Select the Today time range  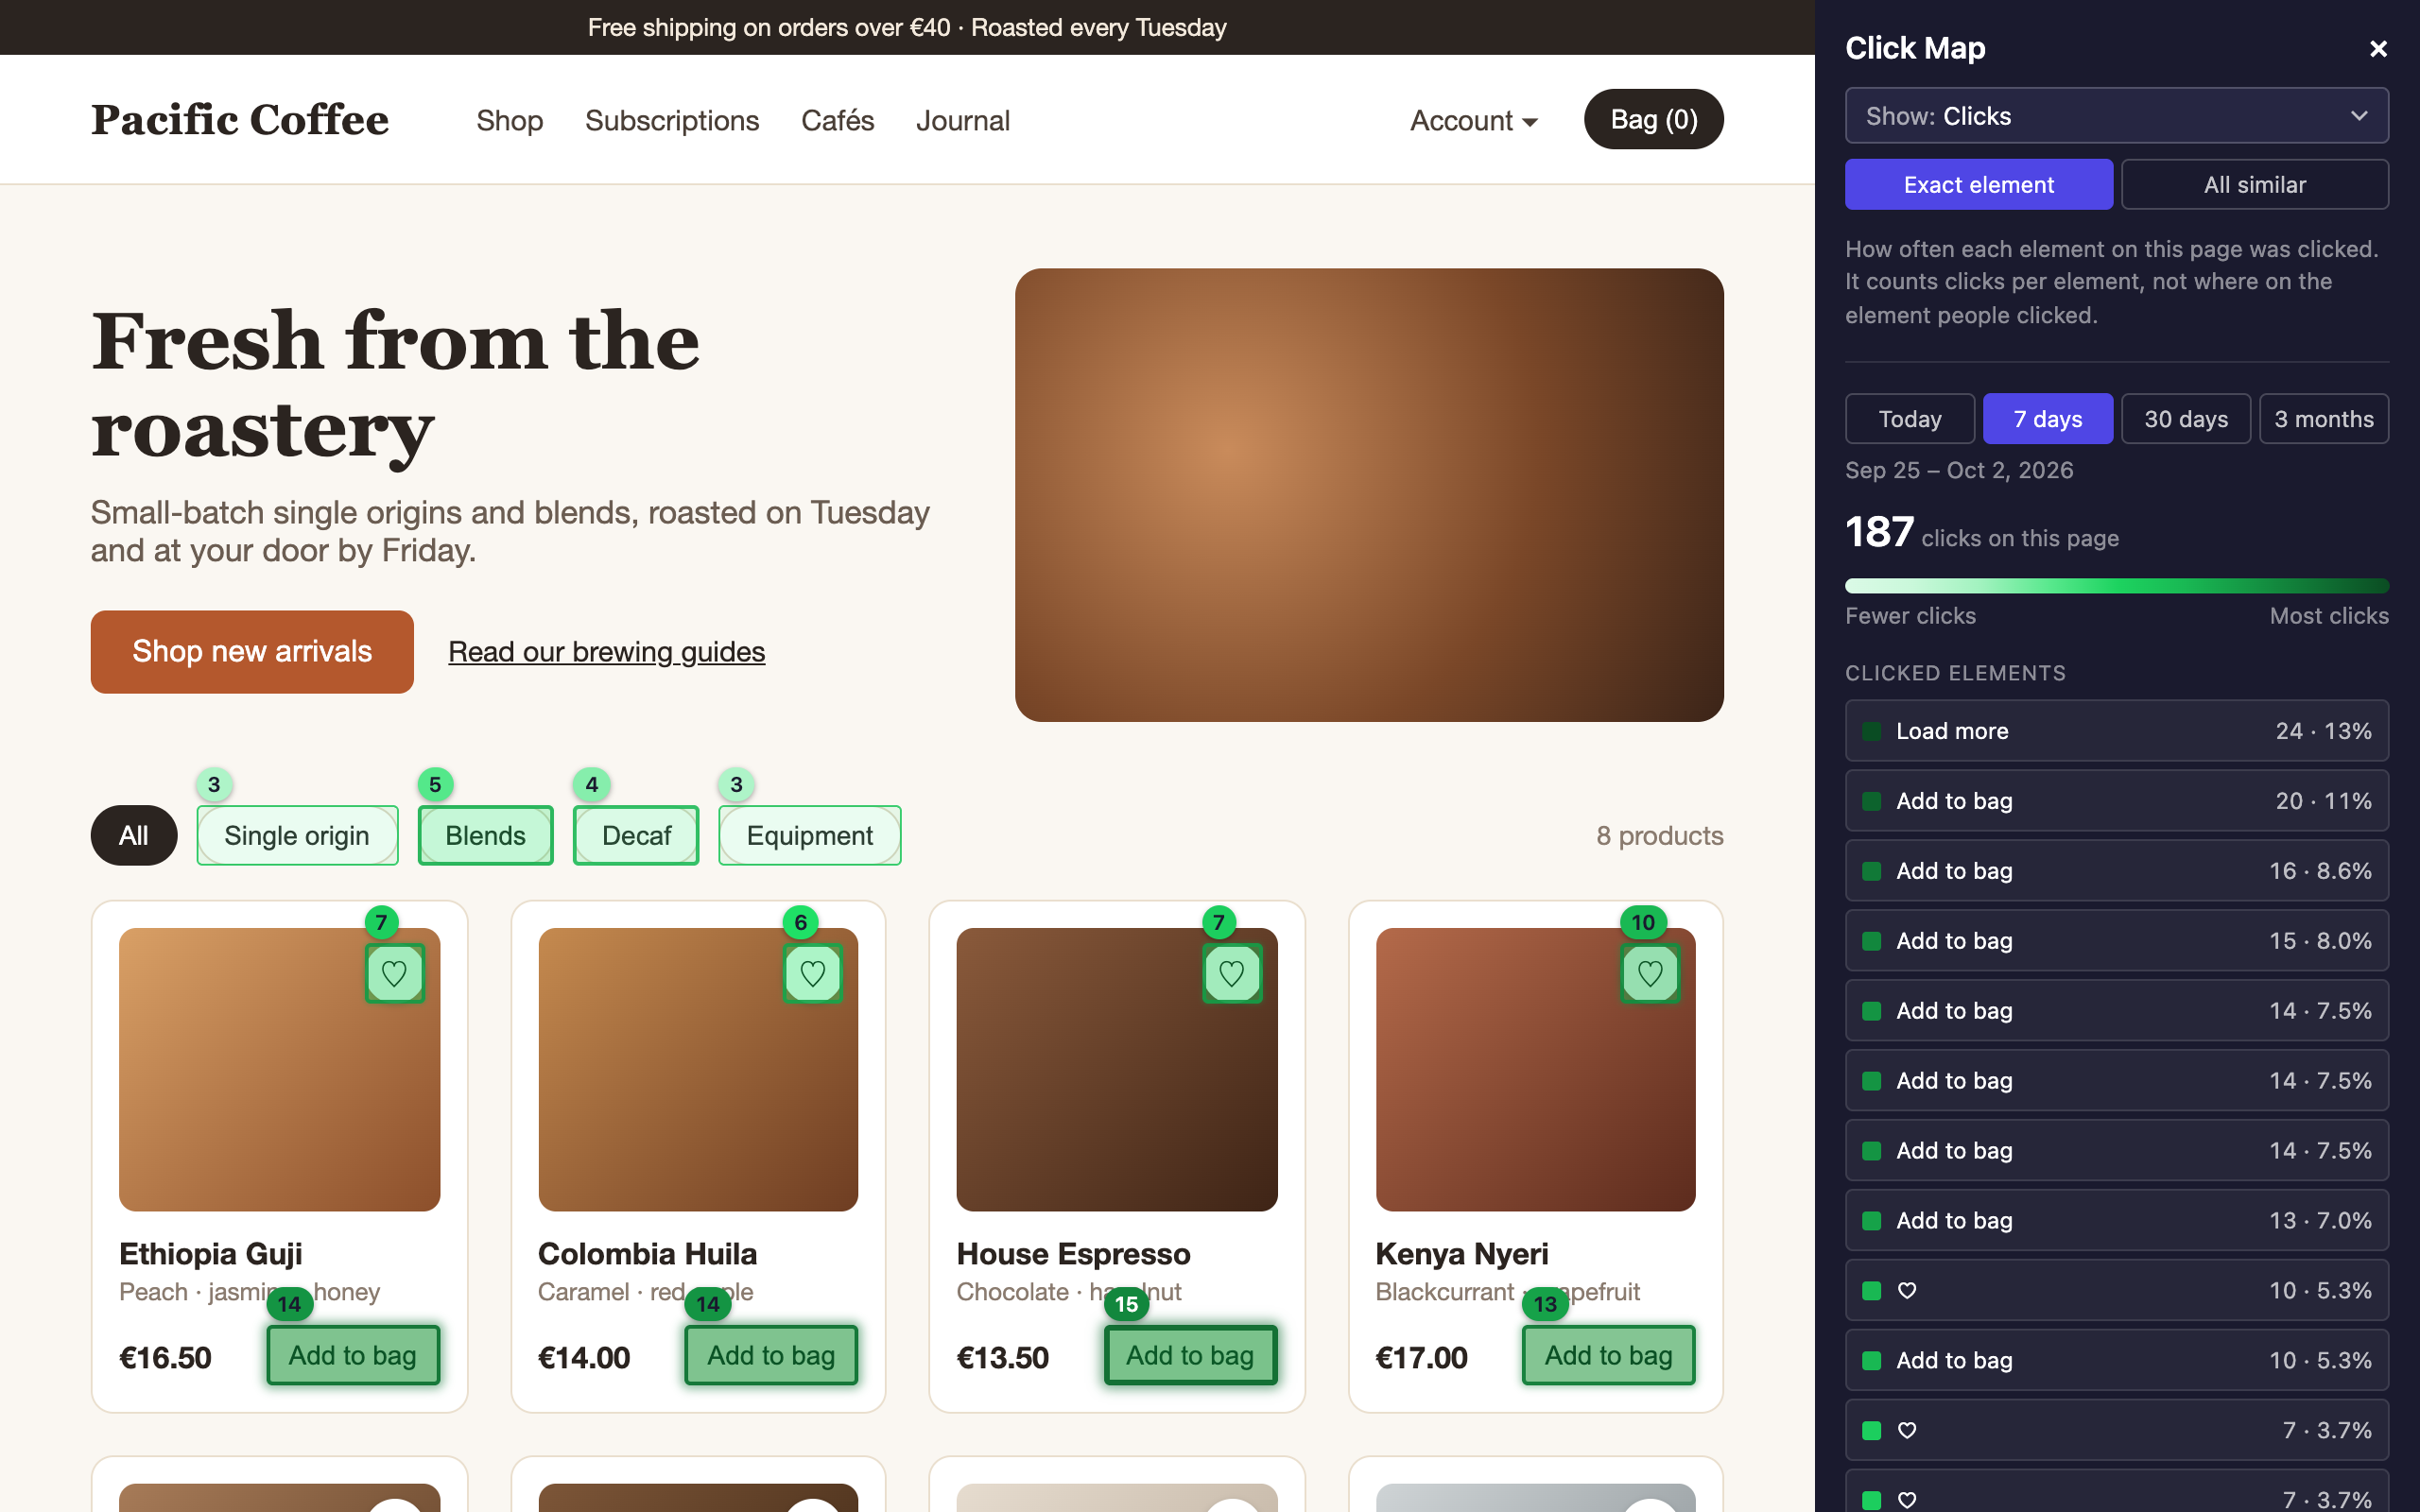click(x=1909, y=419)
